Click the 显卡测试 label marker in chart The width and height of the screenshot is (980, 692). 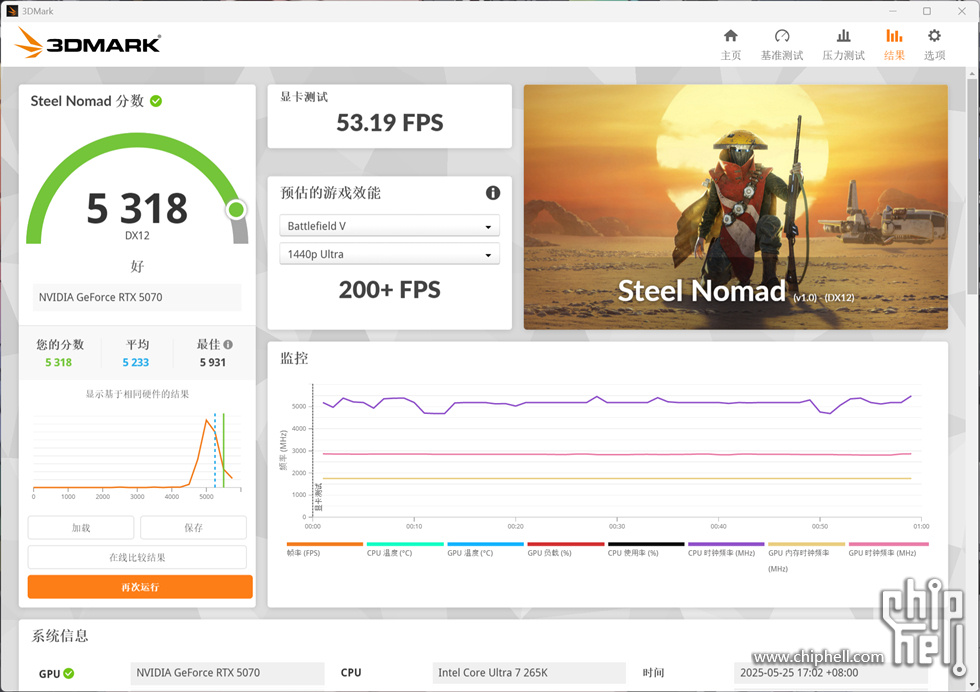318,497
